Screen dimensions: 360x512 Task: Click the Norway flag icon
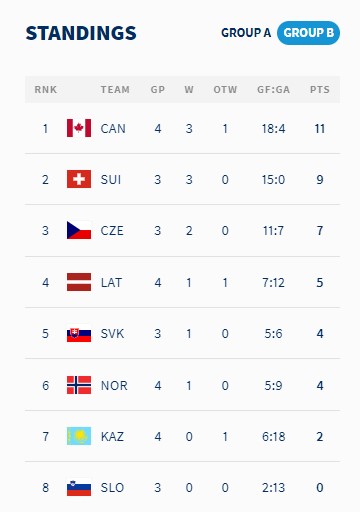click(79, 385)
